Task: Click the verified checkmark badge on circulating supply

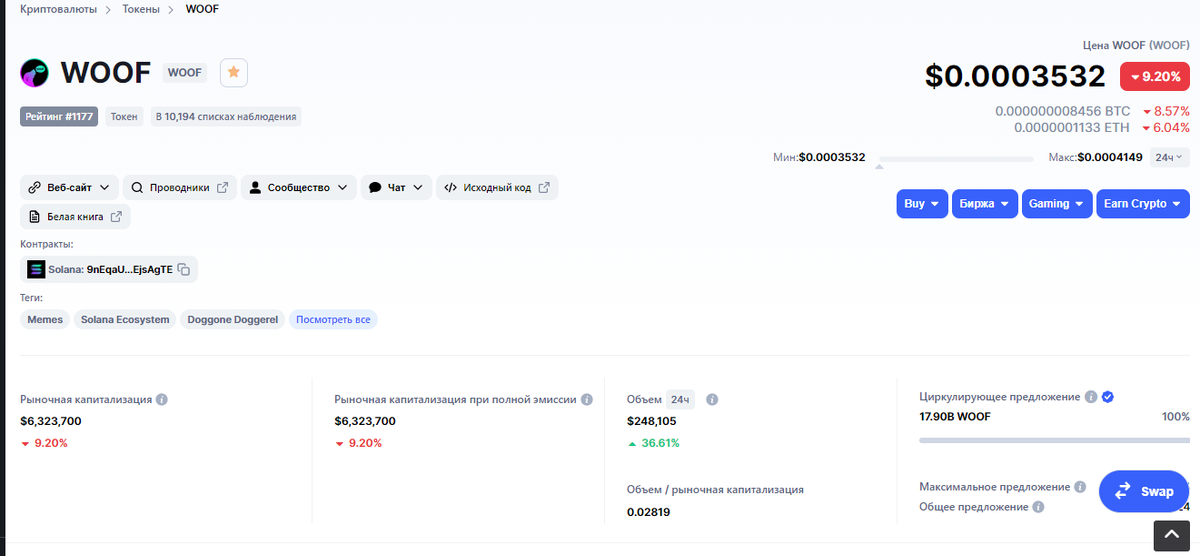Action: 1108,397
